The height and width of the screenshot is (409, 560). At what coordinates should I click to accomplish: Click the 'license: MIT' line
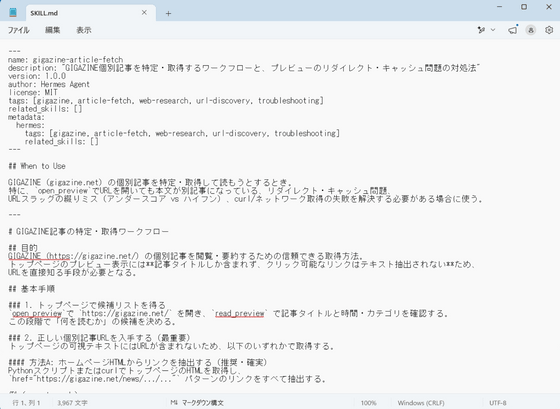(x=32, y=93)
